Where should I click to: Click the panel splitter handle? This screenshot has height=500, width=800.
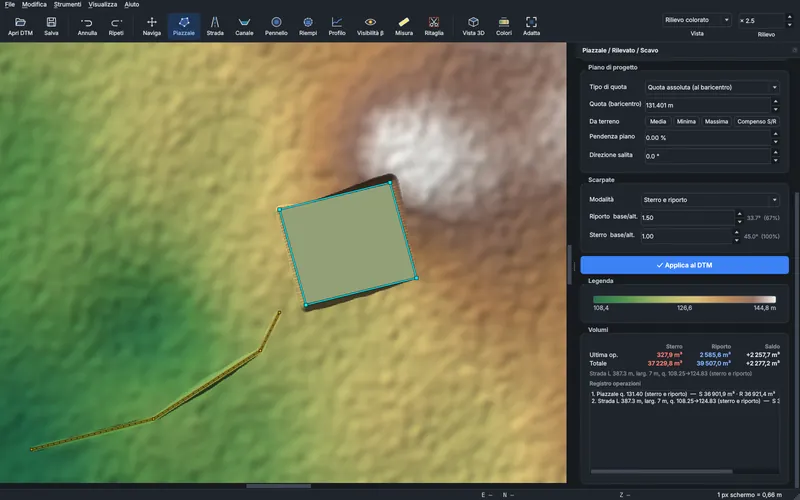coord(573,266)
